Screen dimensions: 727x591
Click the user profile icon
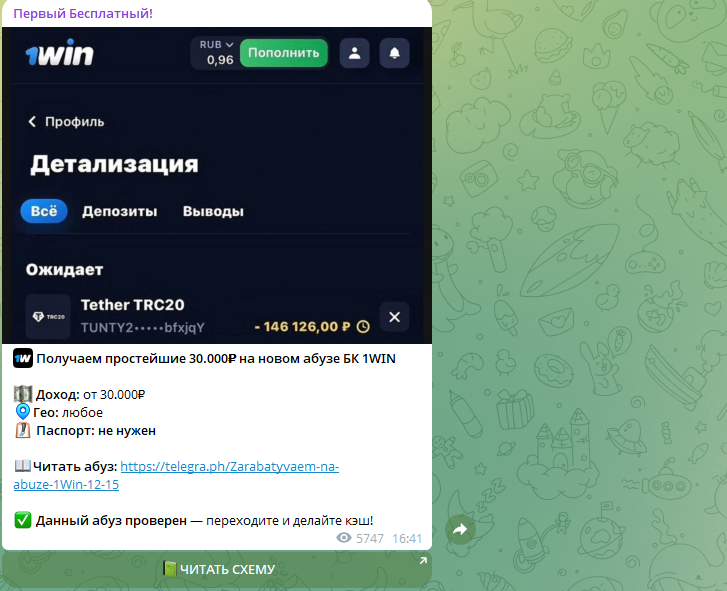click(355, 53)
